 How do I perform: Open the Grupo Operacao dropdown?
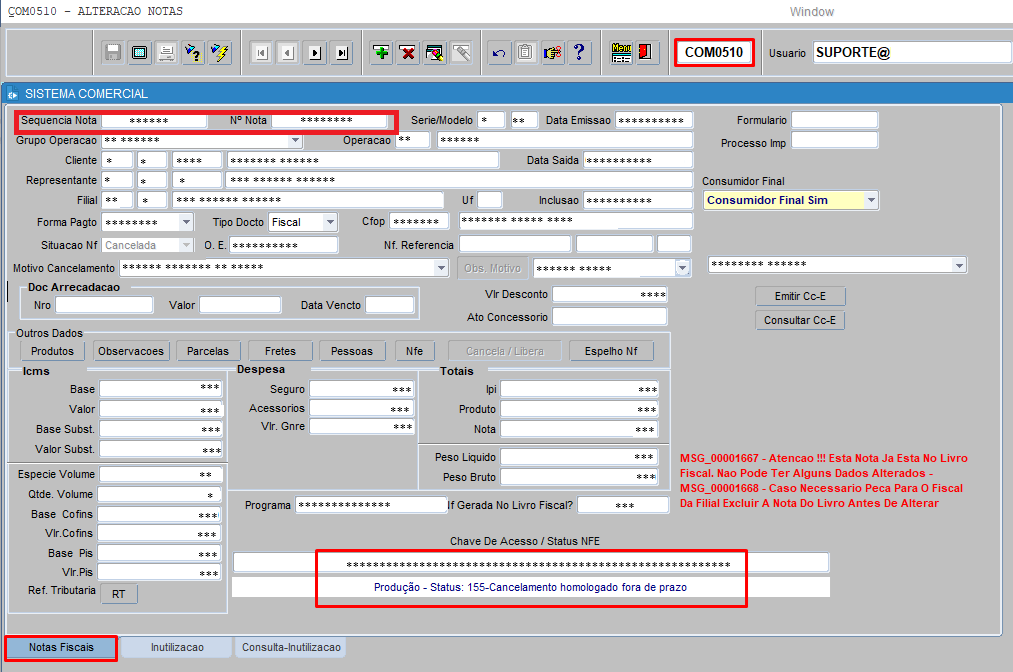pyautogui.click(x=295, y=141)
